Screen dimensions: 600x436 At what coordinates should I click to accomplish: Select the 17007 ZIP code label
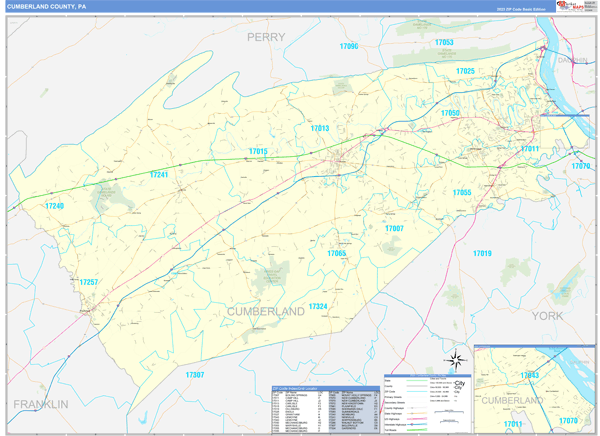(x=394, y=229)
